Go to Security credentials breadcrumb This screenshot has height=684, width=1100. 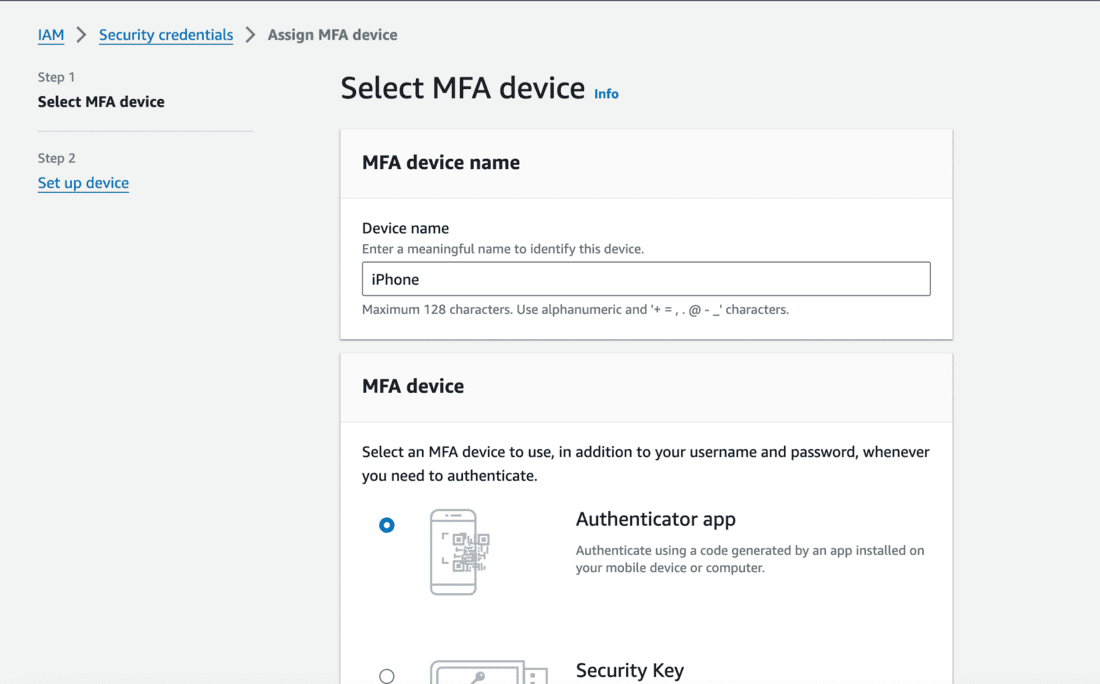[x=166, y=35]
